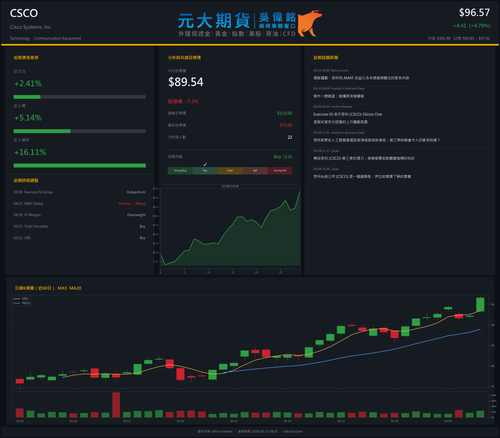Image resolution: width=500 pixels, height=438 pixels.
Task: Click the Buy (1.8) consensus value
Action: 283,157
